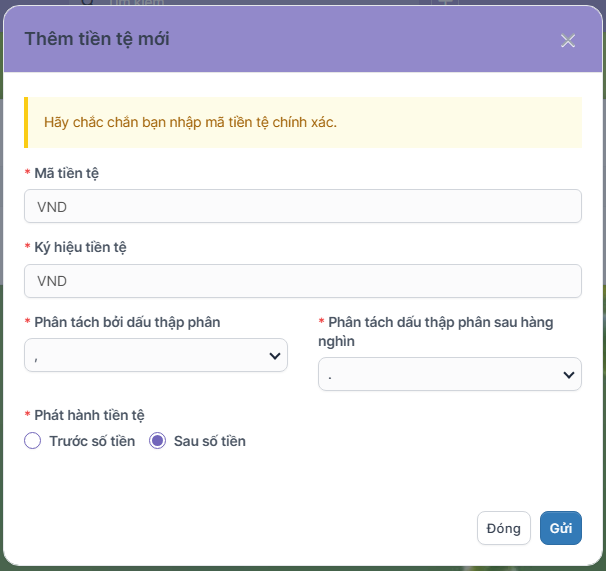Select the Sau số tiền radio button
This screenshot has width=606, height=571.
(157, 441)
